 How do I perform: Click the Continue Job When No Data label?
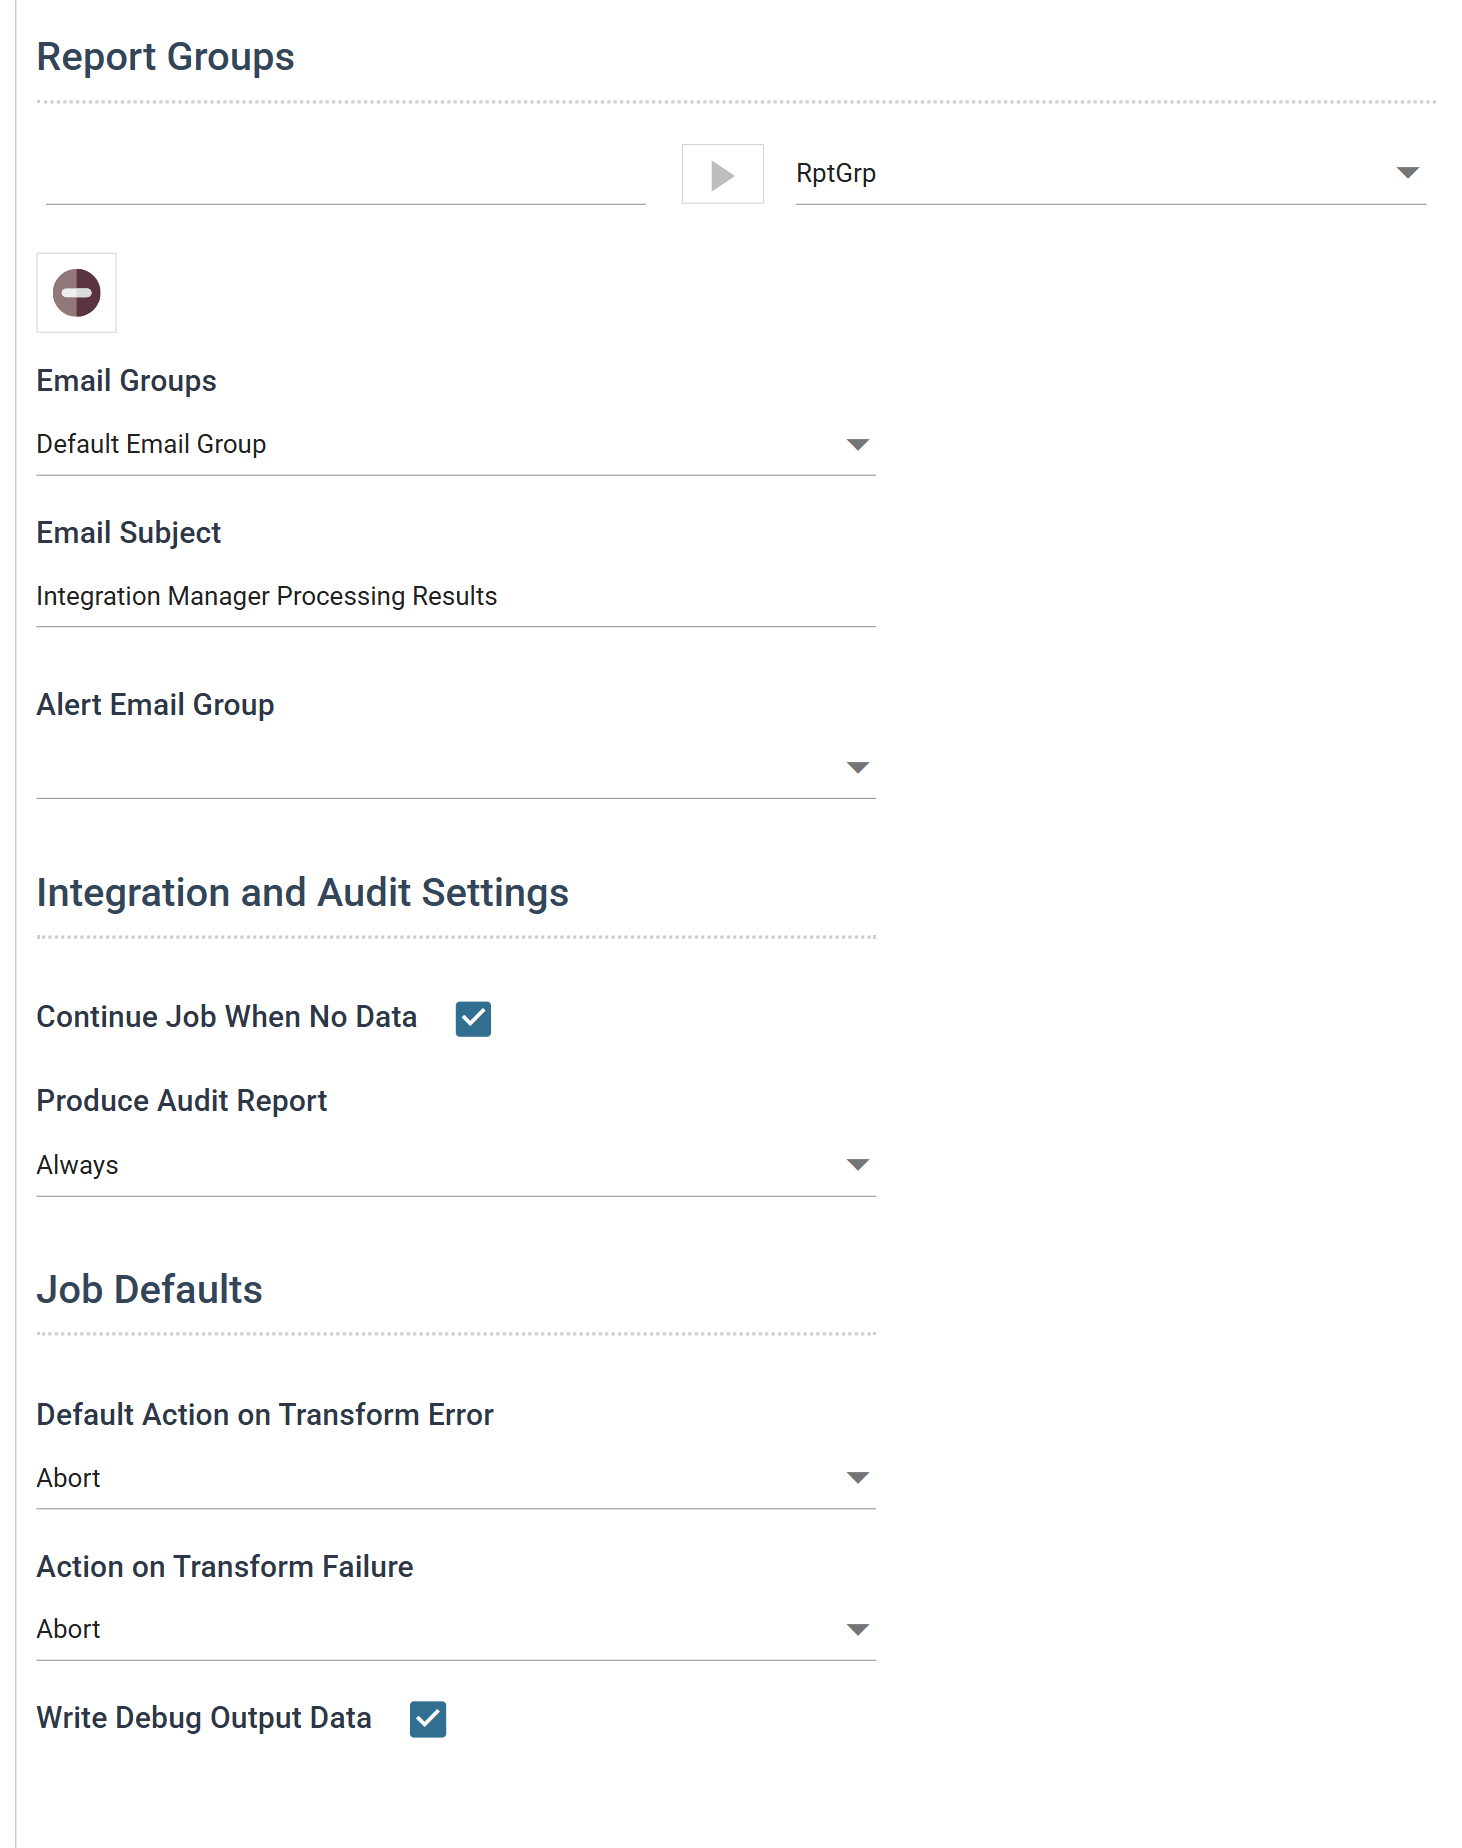tap(227, 1017)
